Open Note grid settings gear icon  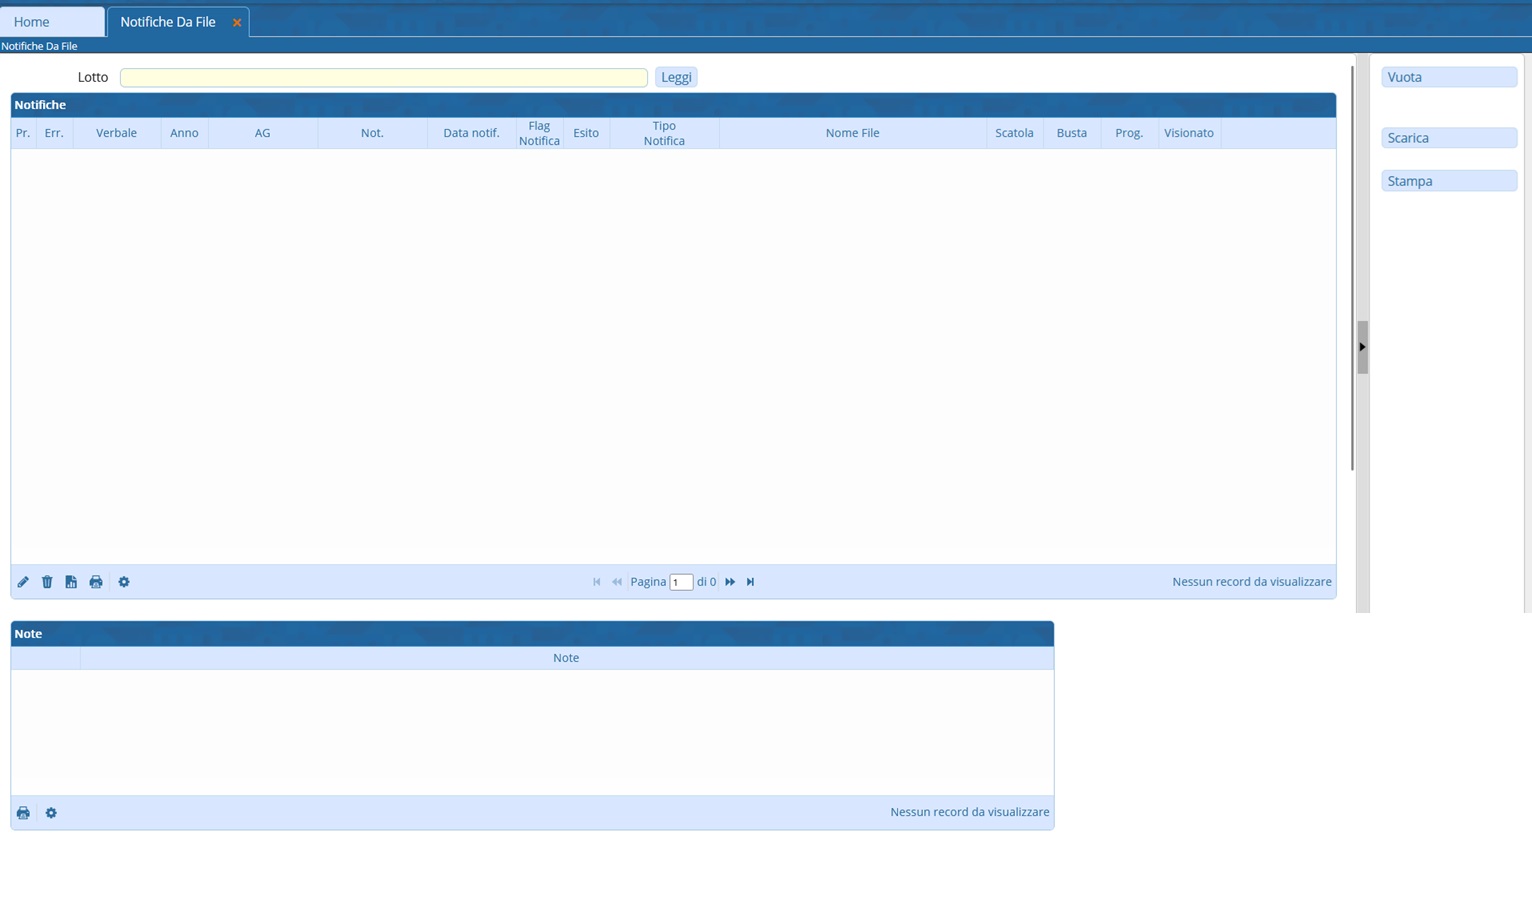(x=51, y=813)
